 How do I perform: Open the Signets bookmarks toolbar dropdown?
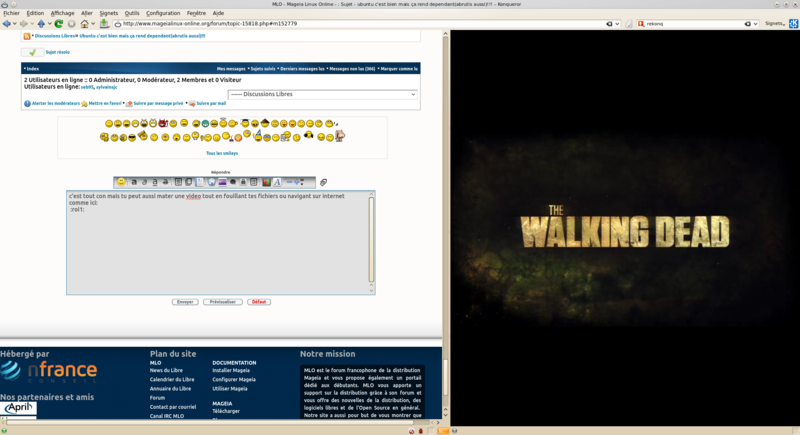coord(775,23)
